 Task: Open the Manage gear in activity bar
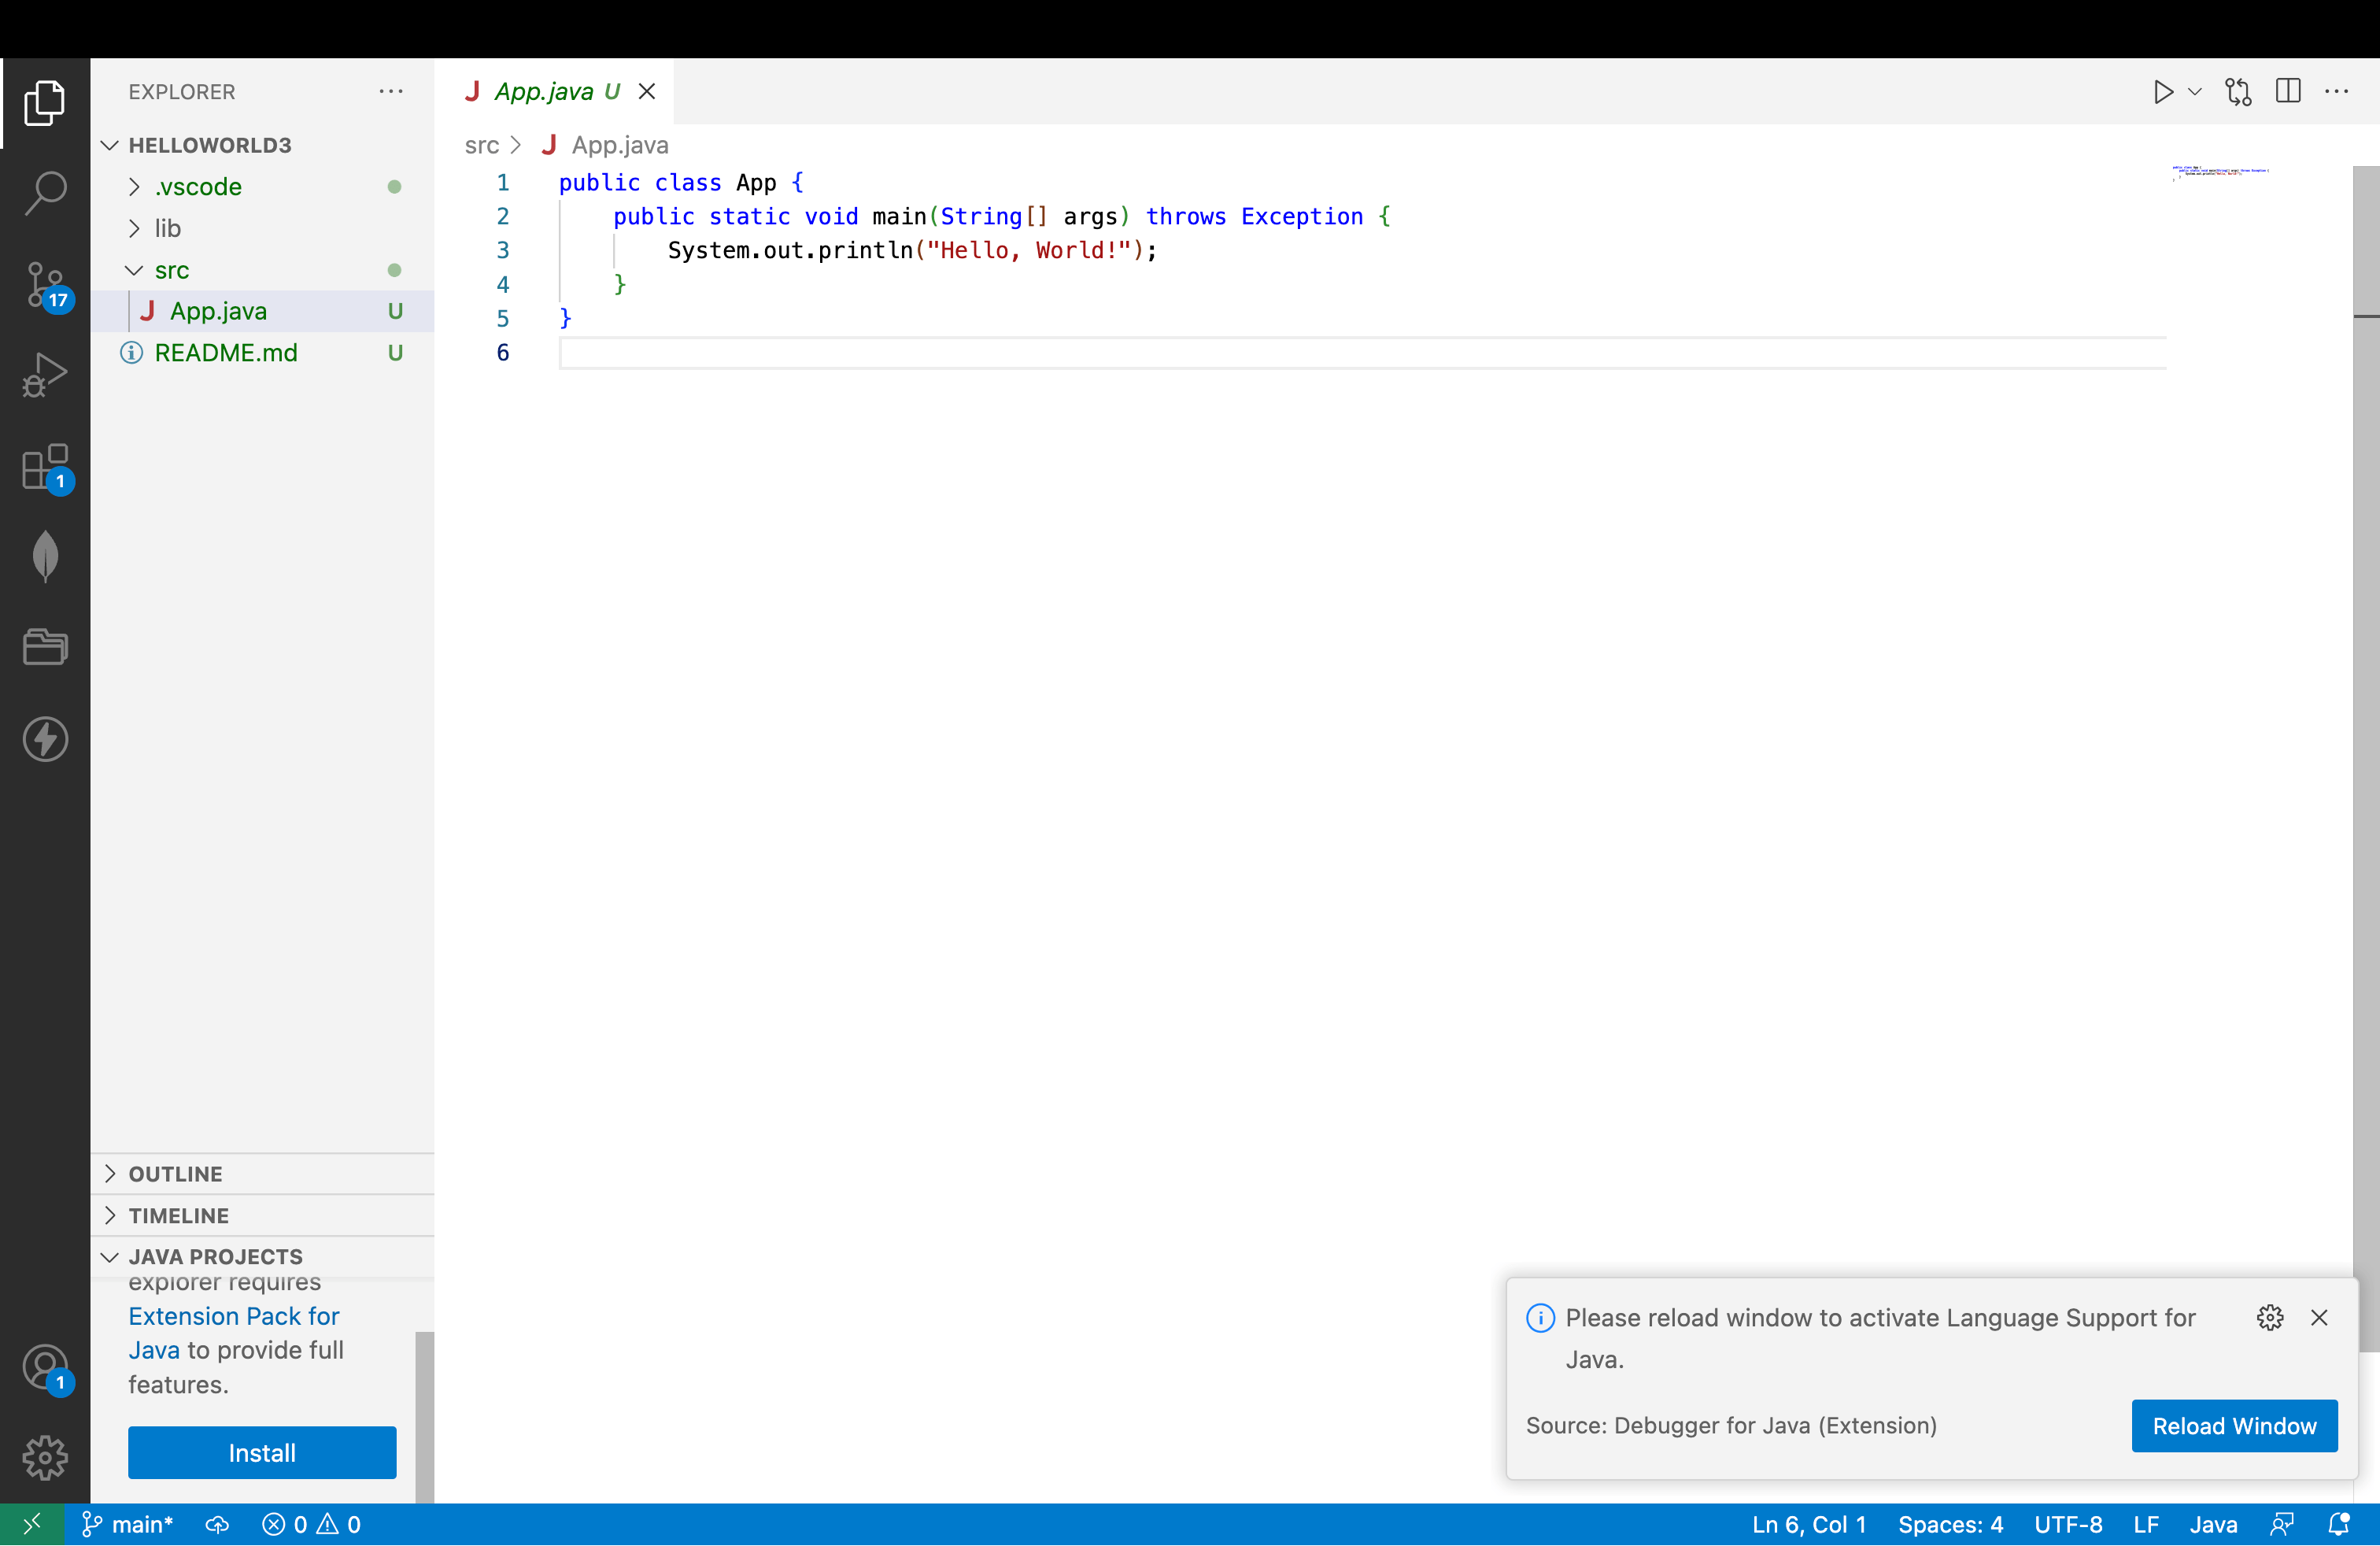pyautogui.click(x=45, y=1458)
